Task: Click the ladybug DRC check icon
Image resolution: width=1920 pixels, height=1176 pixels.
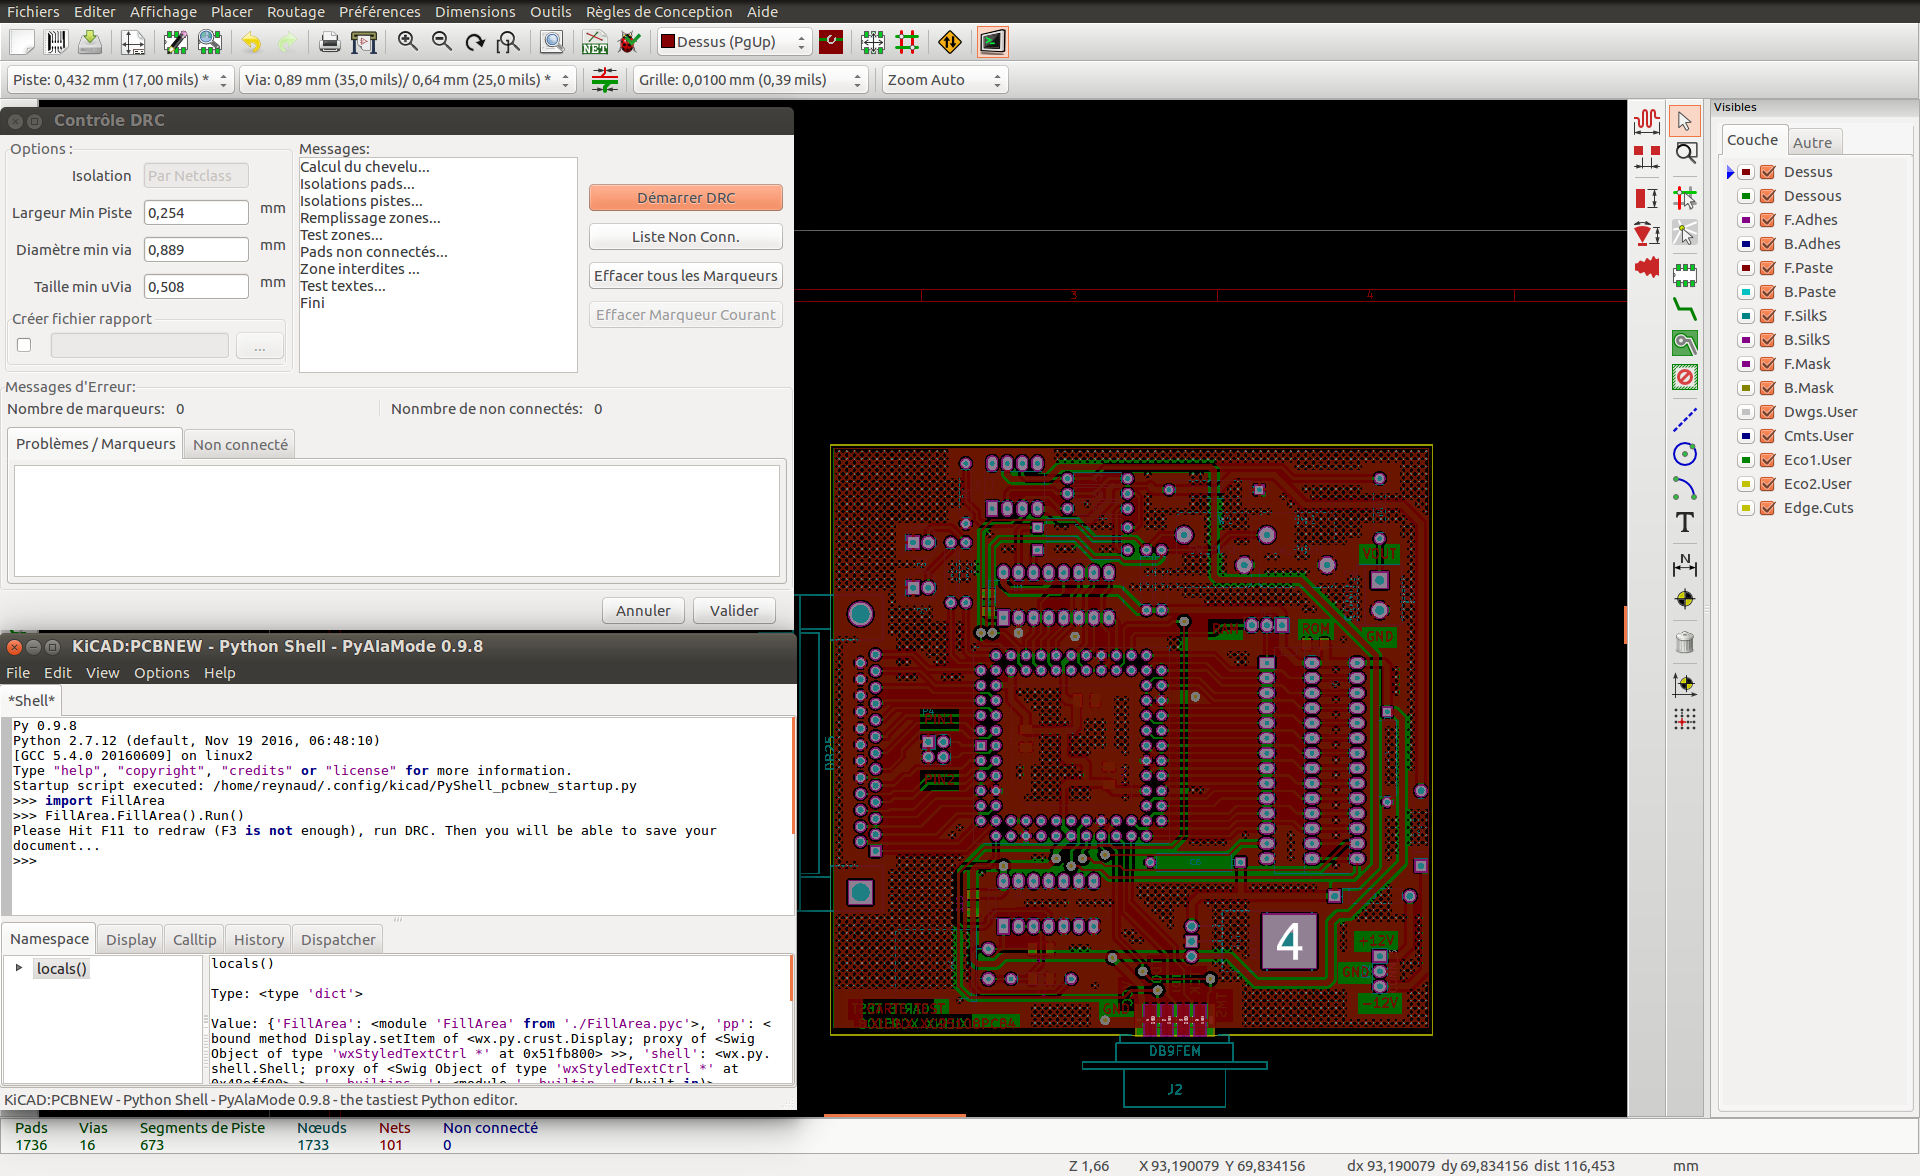Action: point(629,42)
